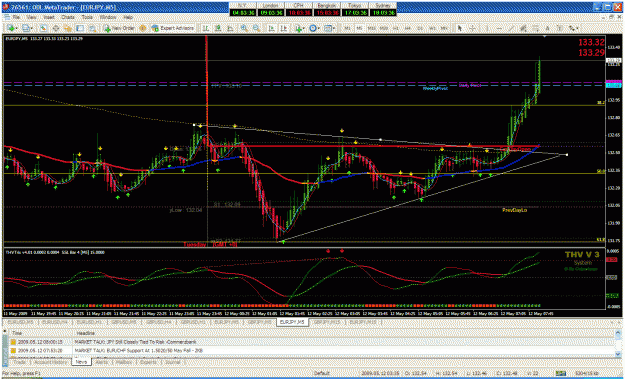Select the Fibonacci retracement tool

point(535,28)
